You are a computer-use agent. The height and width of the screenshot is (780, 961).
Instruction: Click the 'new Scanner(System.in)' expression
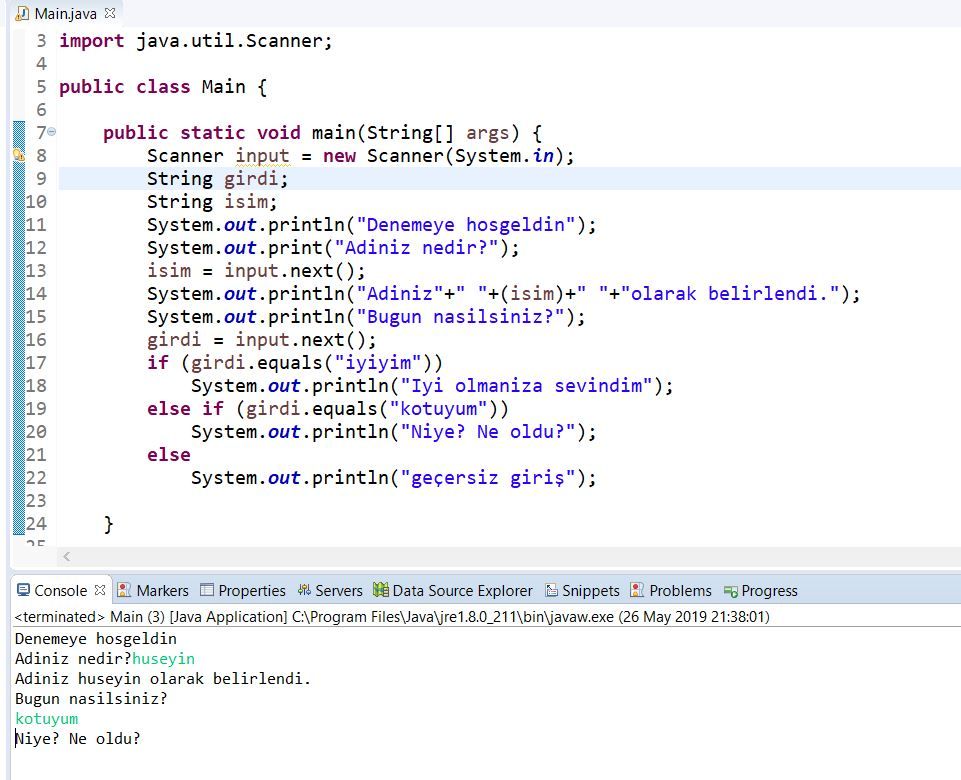pos(443,156)
